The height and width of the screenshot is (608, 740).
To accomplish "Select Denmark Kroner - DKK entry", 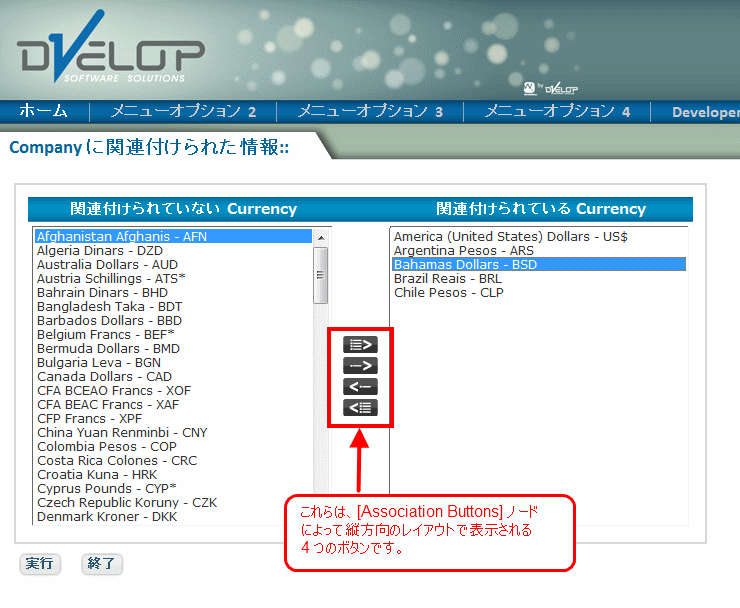I will (109, 517).
